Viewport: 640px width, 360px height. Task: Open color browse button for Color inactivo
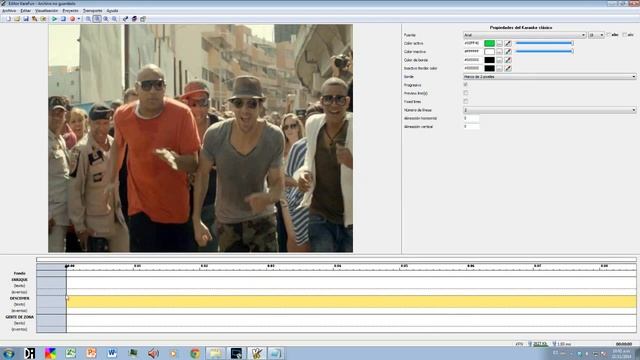[x=499, y=51]
